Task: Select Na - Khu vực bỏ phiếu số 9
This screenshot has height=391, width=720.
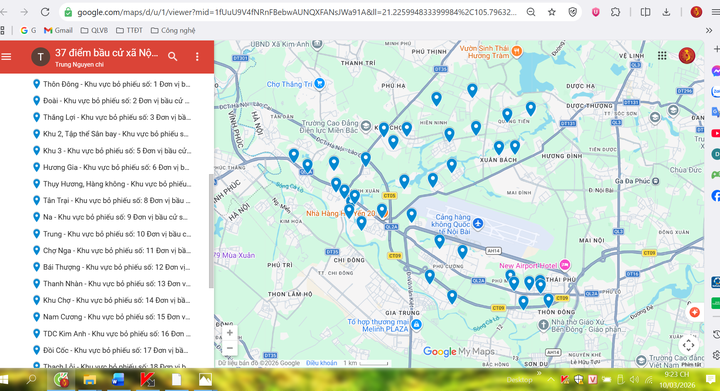Action: pyautogui.click(x=112, y=217)
